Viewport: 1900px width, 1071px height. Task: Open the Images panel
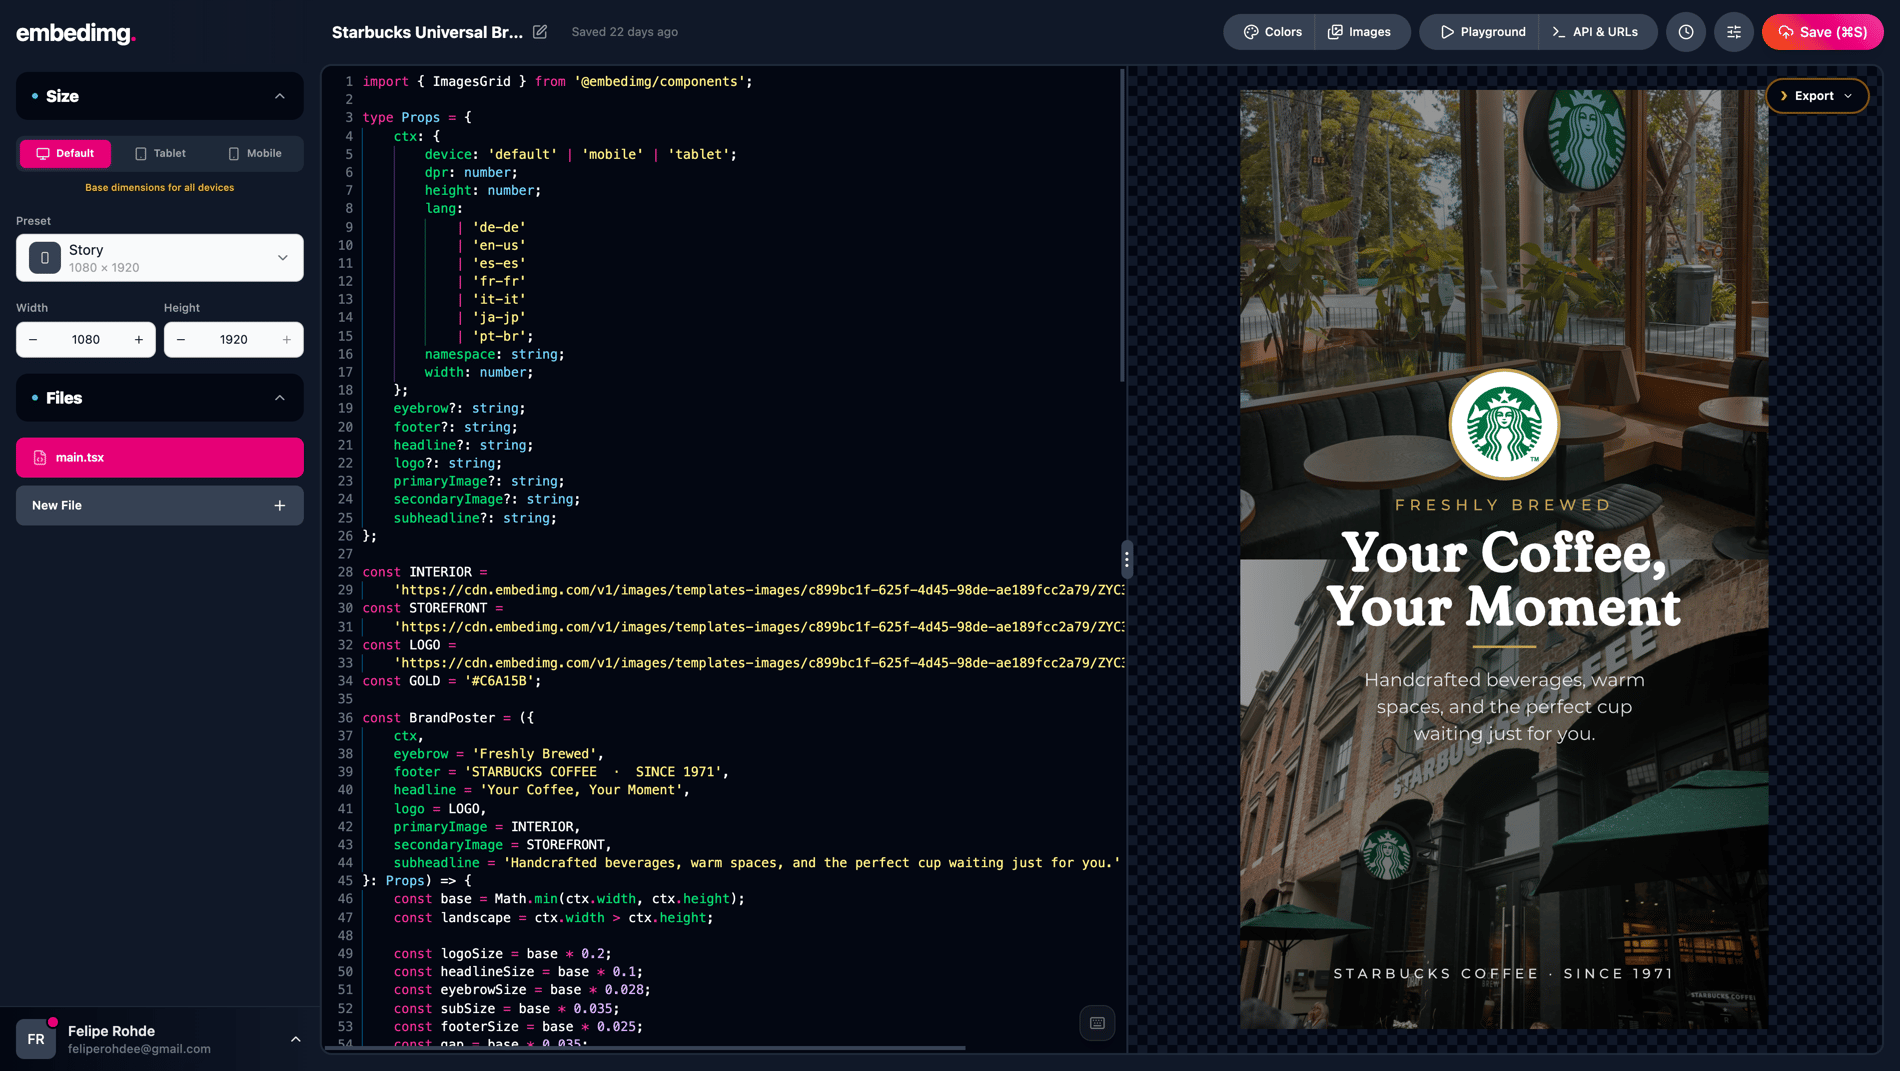[x=1359, y=32]
